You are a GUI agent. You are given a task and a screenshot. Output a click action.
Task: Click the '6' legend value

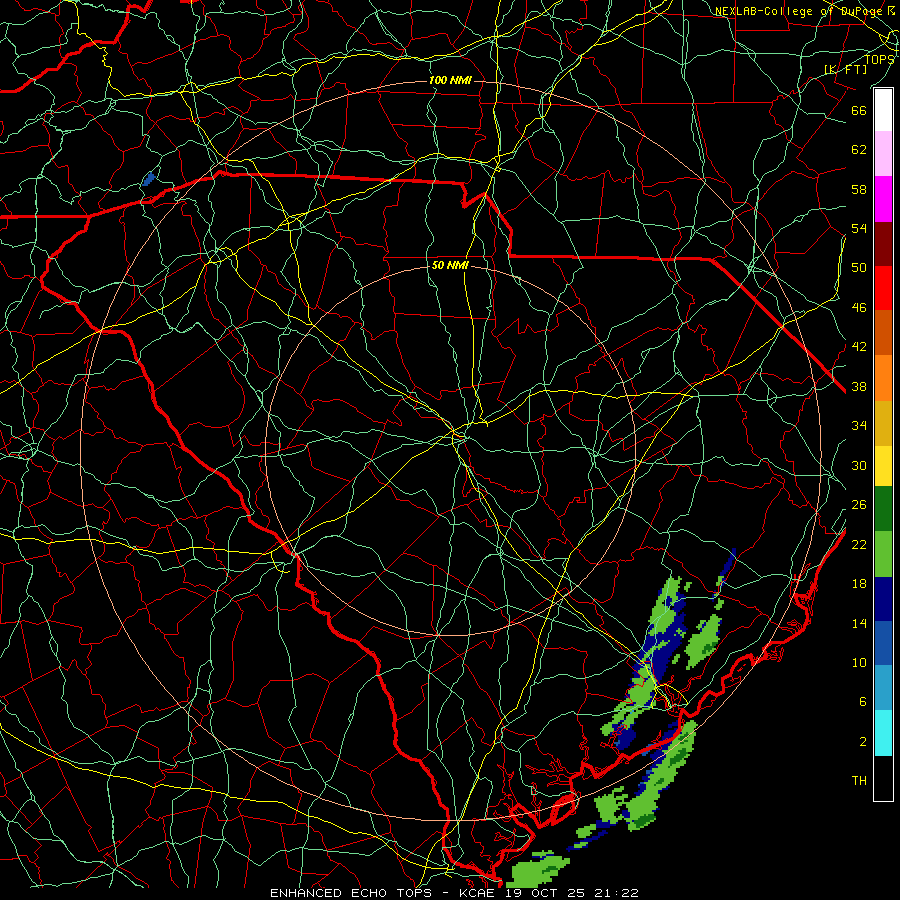tap(863, 702)
